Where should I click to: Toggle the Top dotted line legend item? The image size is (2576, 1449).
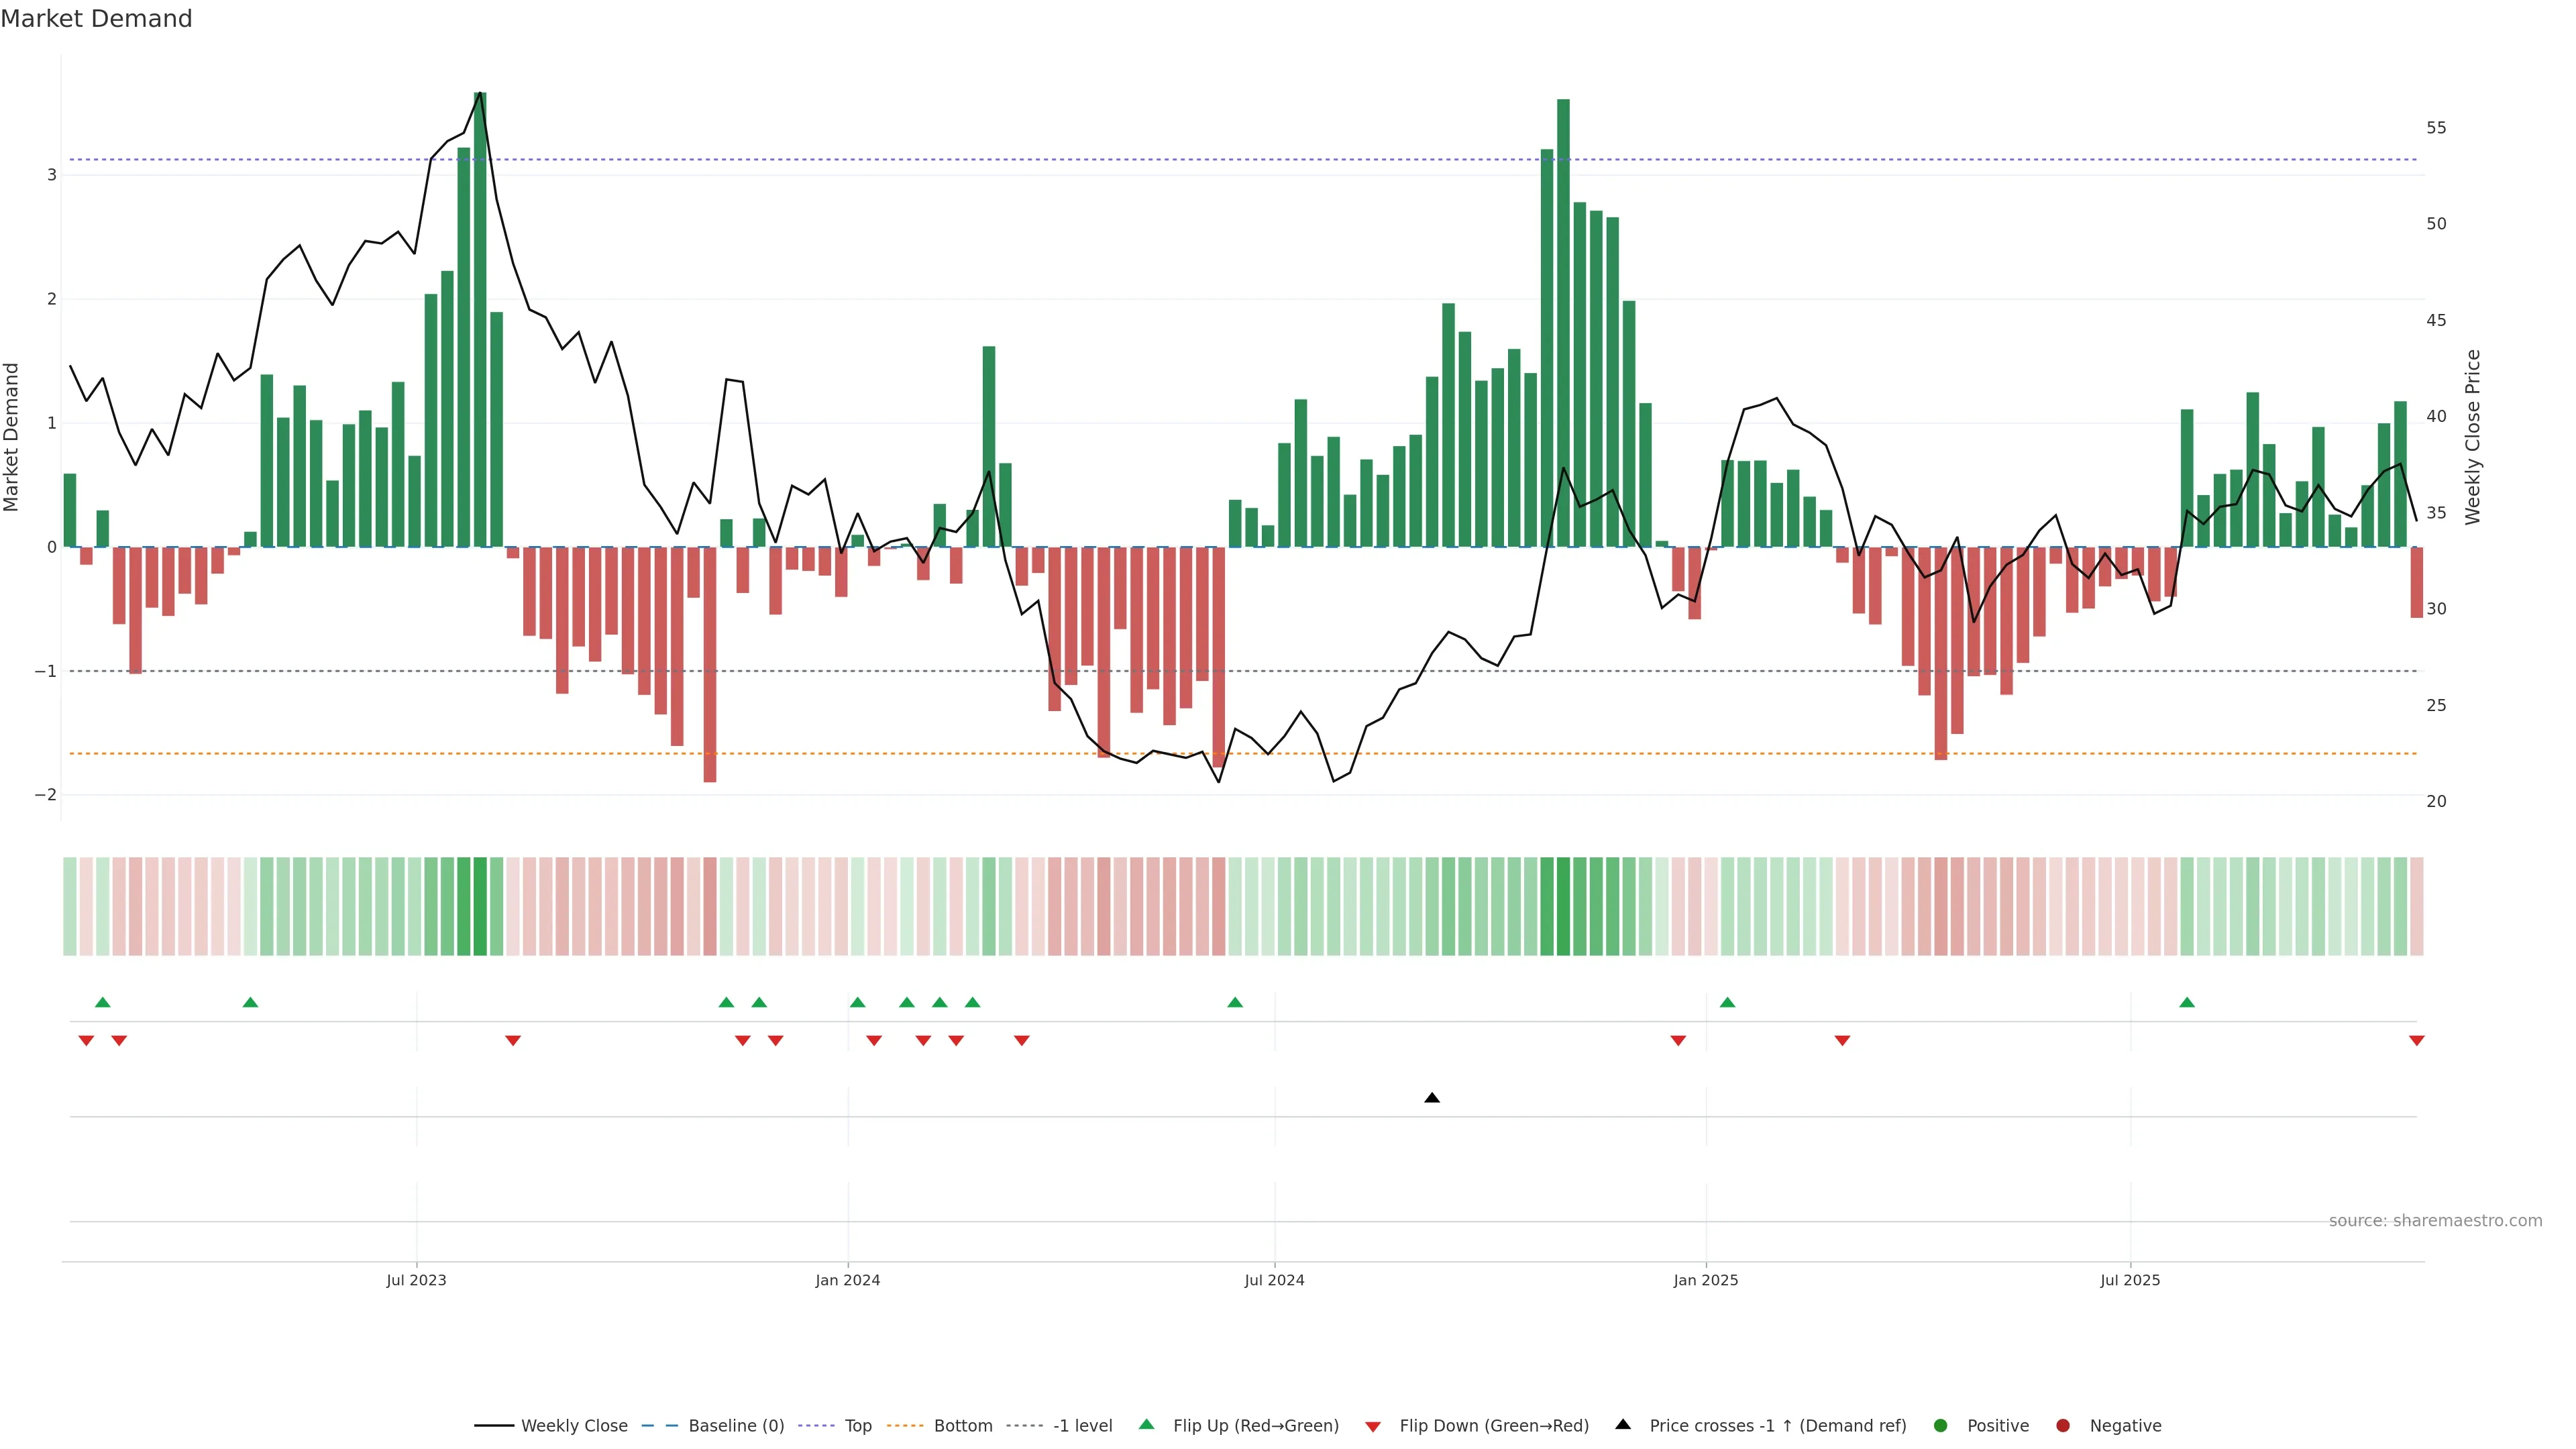tap(857, 1426)
